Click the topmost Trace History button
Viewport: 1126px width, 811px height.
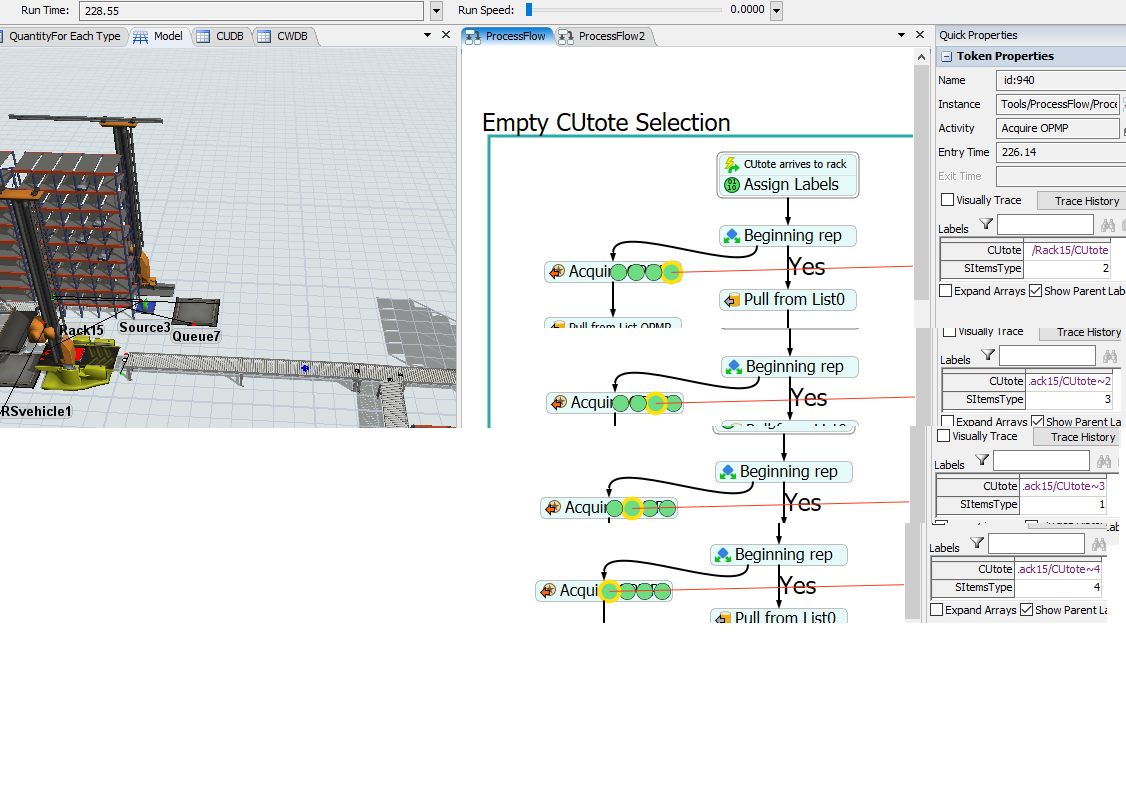click(1086, 201)
